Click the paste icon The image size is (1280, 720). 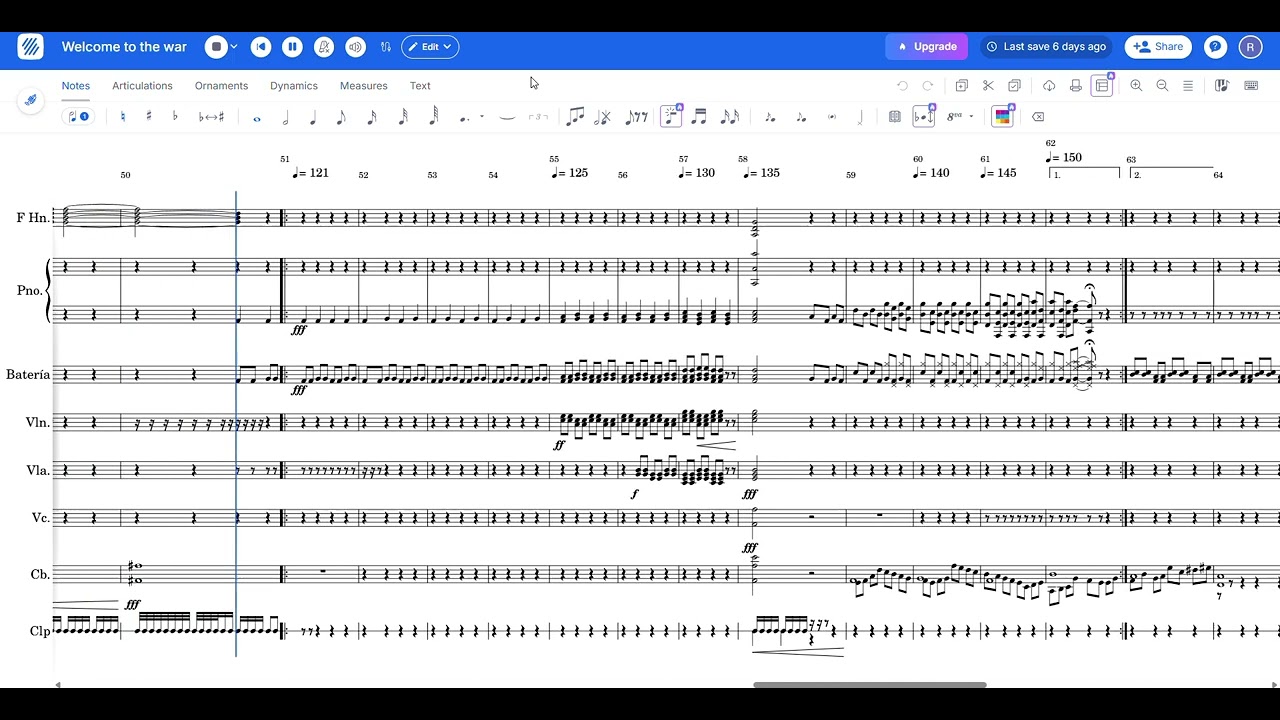[x=1014, y=86]
